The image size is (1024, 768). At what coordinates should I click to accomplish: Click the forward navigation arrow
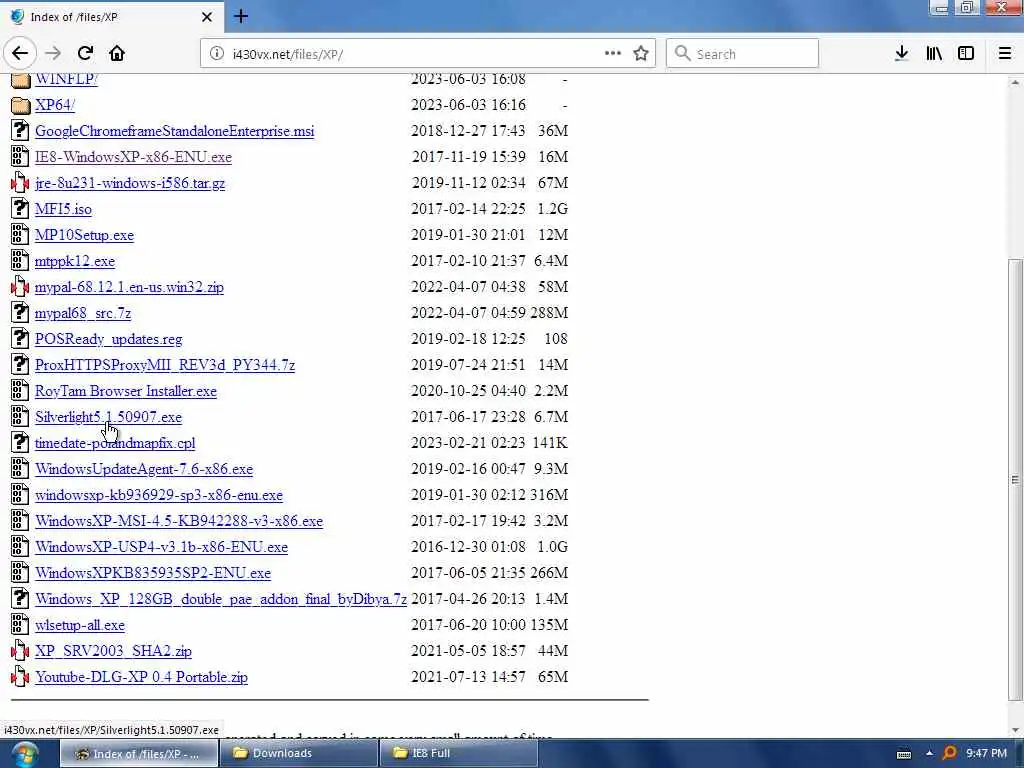(x=53, y=54)
